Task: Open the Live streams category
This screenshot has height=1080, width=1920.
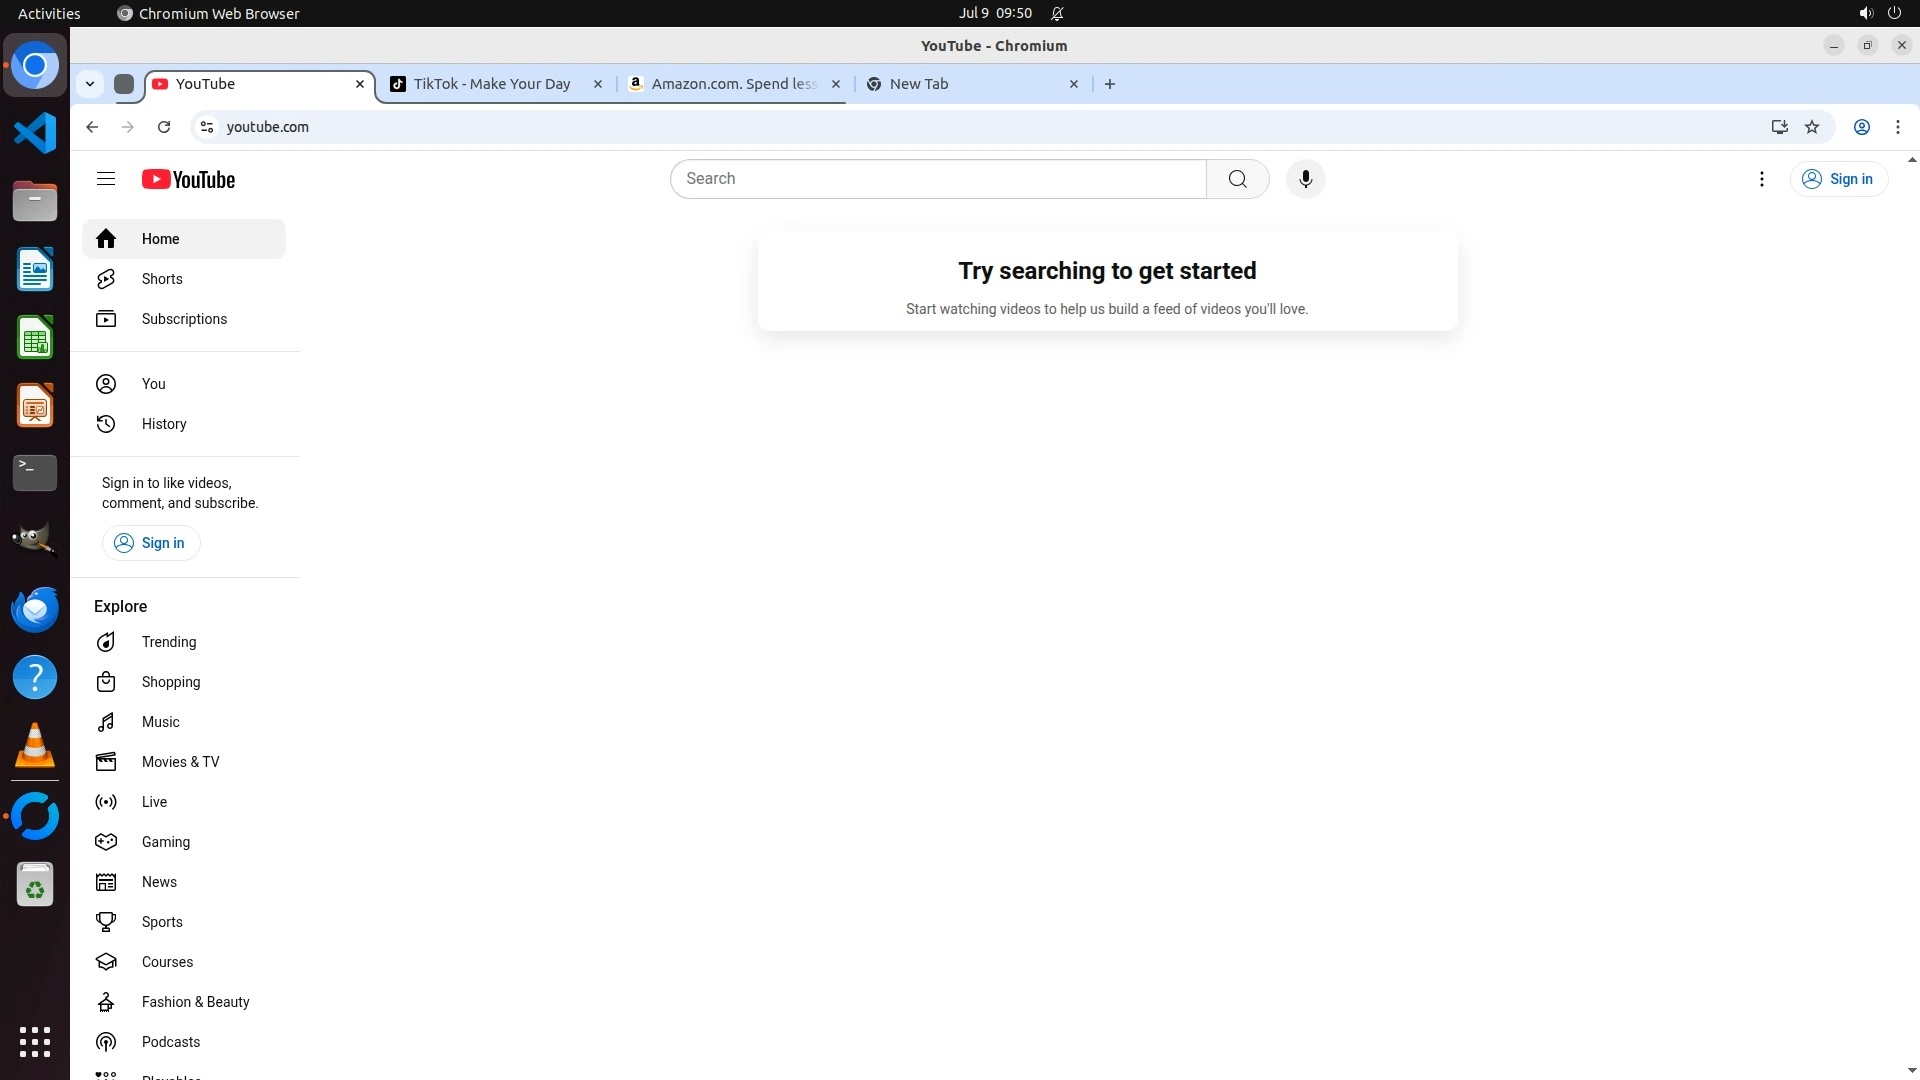Action: (154, 802)
